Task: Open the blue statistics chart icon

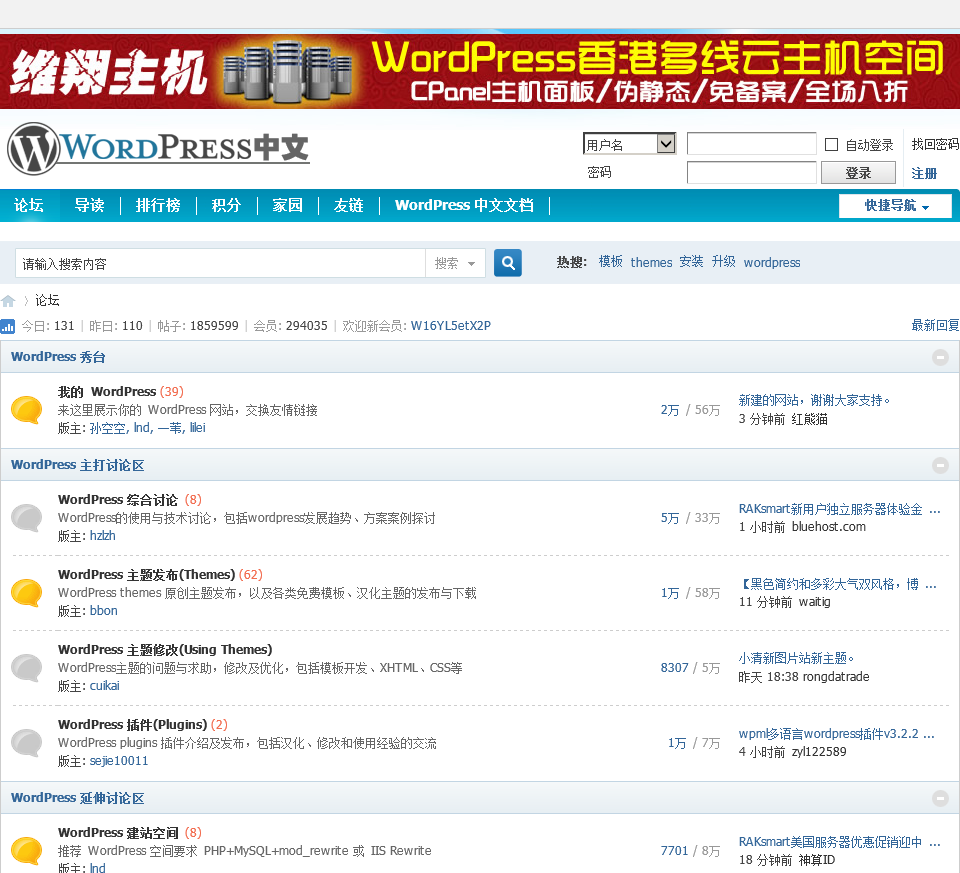Action: point(8,326)
